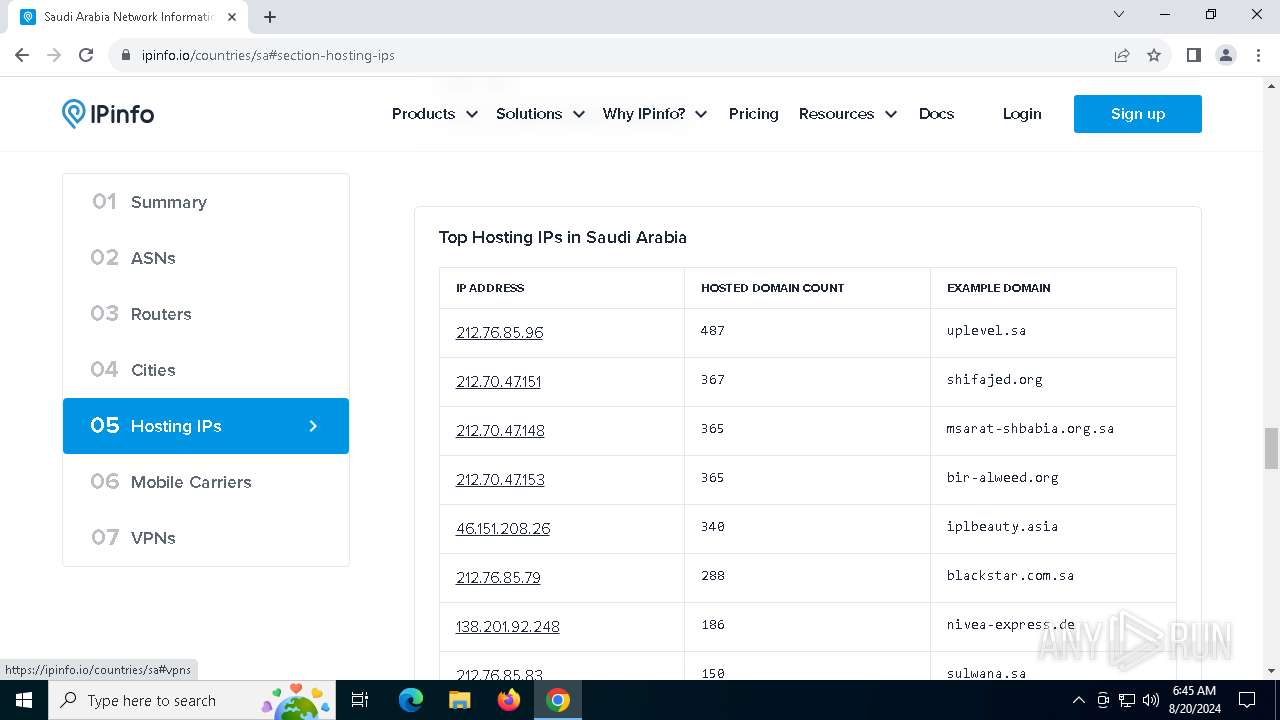
Task: Expand the Resources menu
Action: (847, 114)
